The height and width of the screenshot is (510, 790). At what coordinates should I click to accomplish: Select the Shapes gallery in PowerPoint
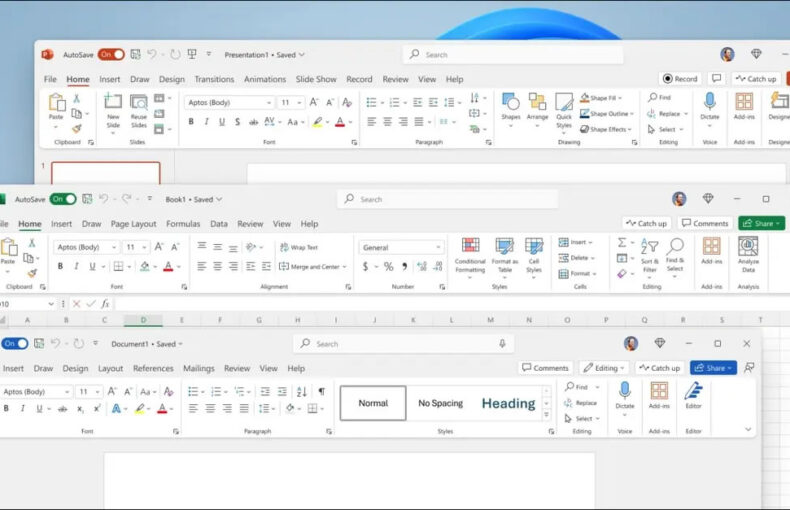coord(511,102)
